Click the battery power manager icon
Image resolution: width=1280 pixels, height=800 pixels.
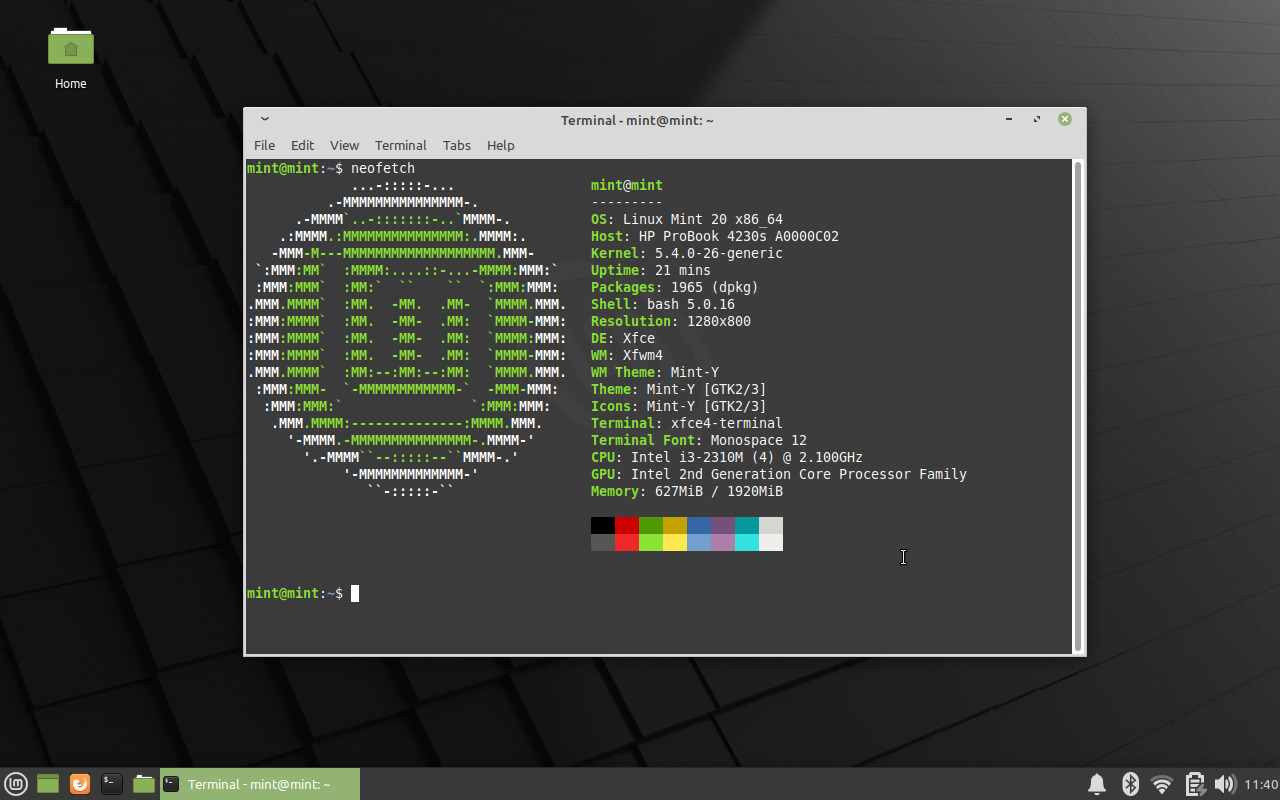(x=1194, y=784)
